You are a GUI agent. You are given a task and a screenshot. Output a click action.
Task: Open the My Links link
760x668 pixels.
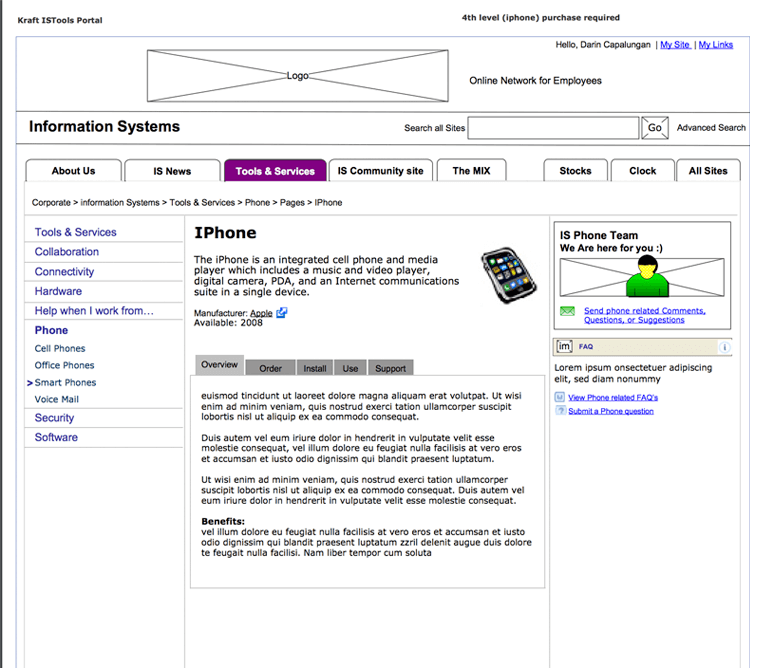click(715, 45)
